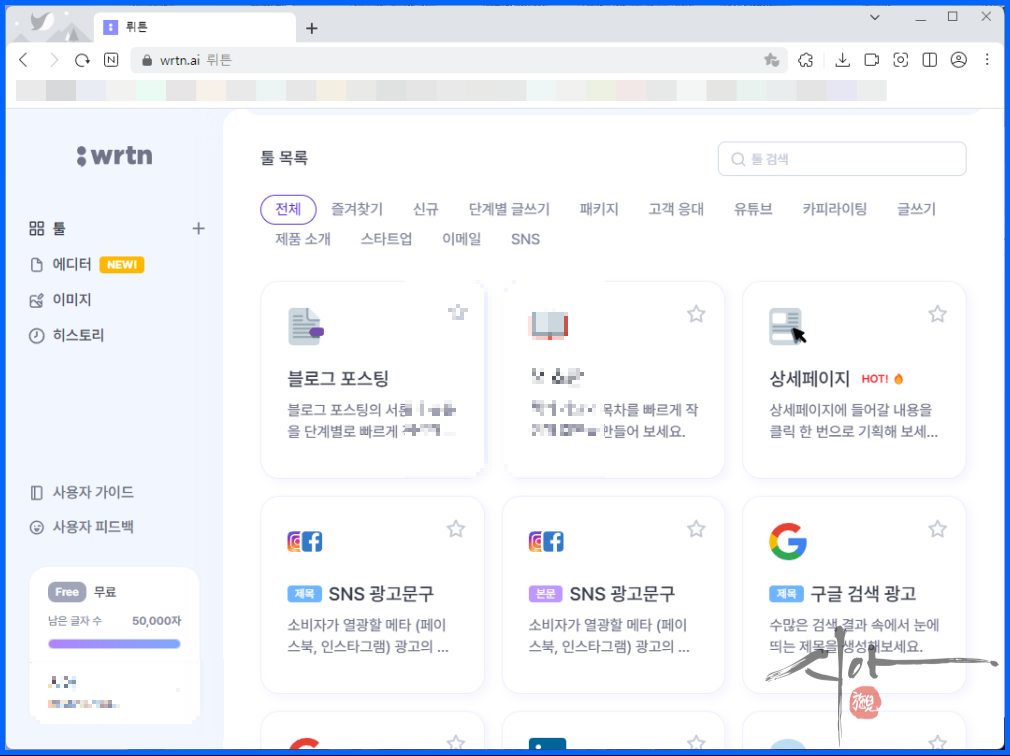Select the 글쓰기 tab
Screen dimensions: 1010x756
click(917, 209)
